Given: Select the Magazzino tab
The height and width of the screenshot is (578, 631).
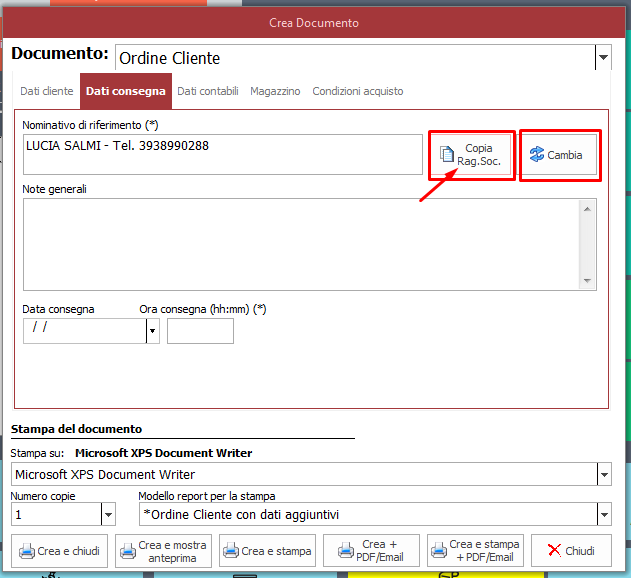Looking at the screenshot, I should pyautogui.click(x=275, y=91).
